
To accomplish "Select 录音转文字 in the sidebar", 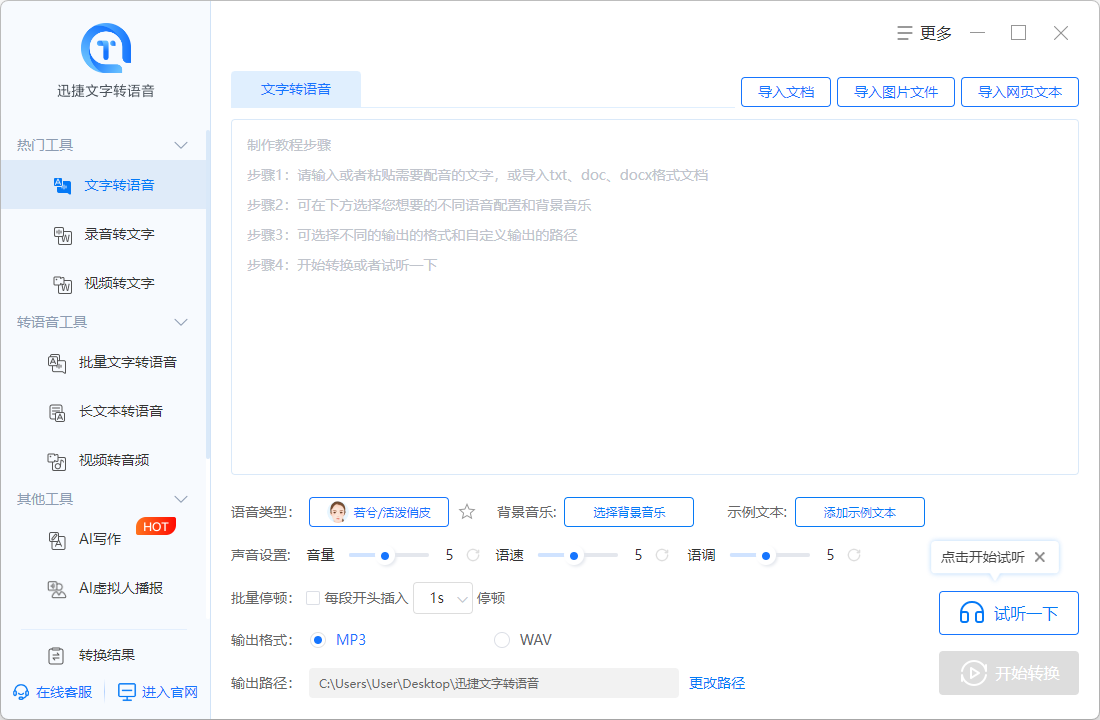I will [104, 234].
